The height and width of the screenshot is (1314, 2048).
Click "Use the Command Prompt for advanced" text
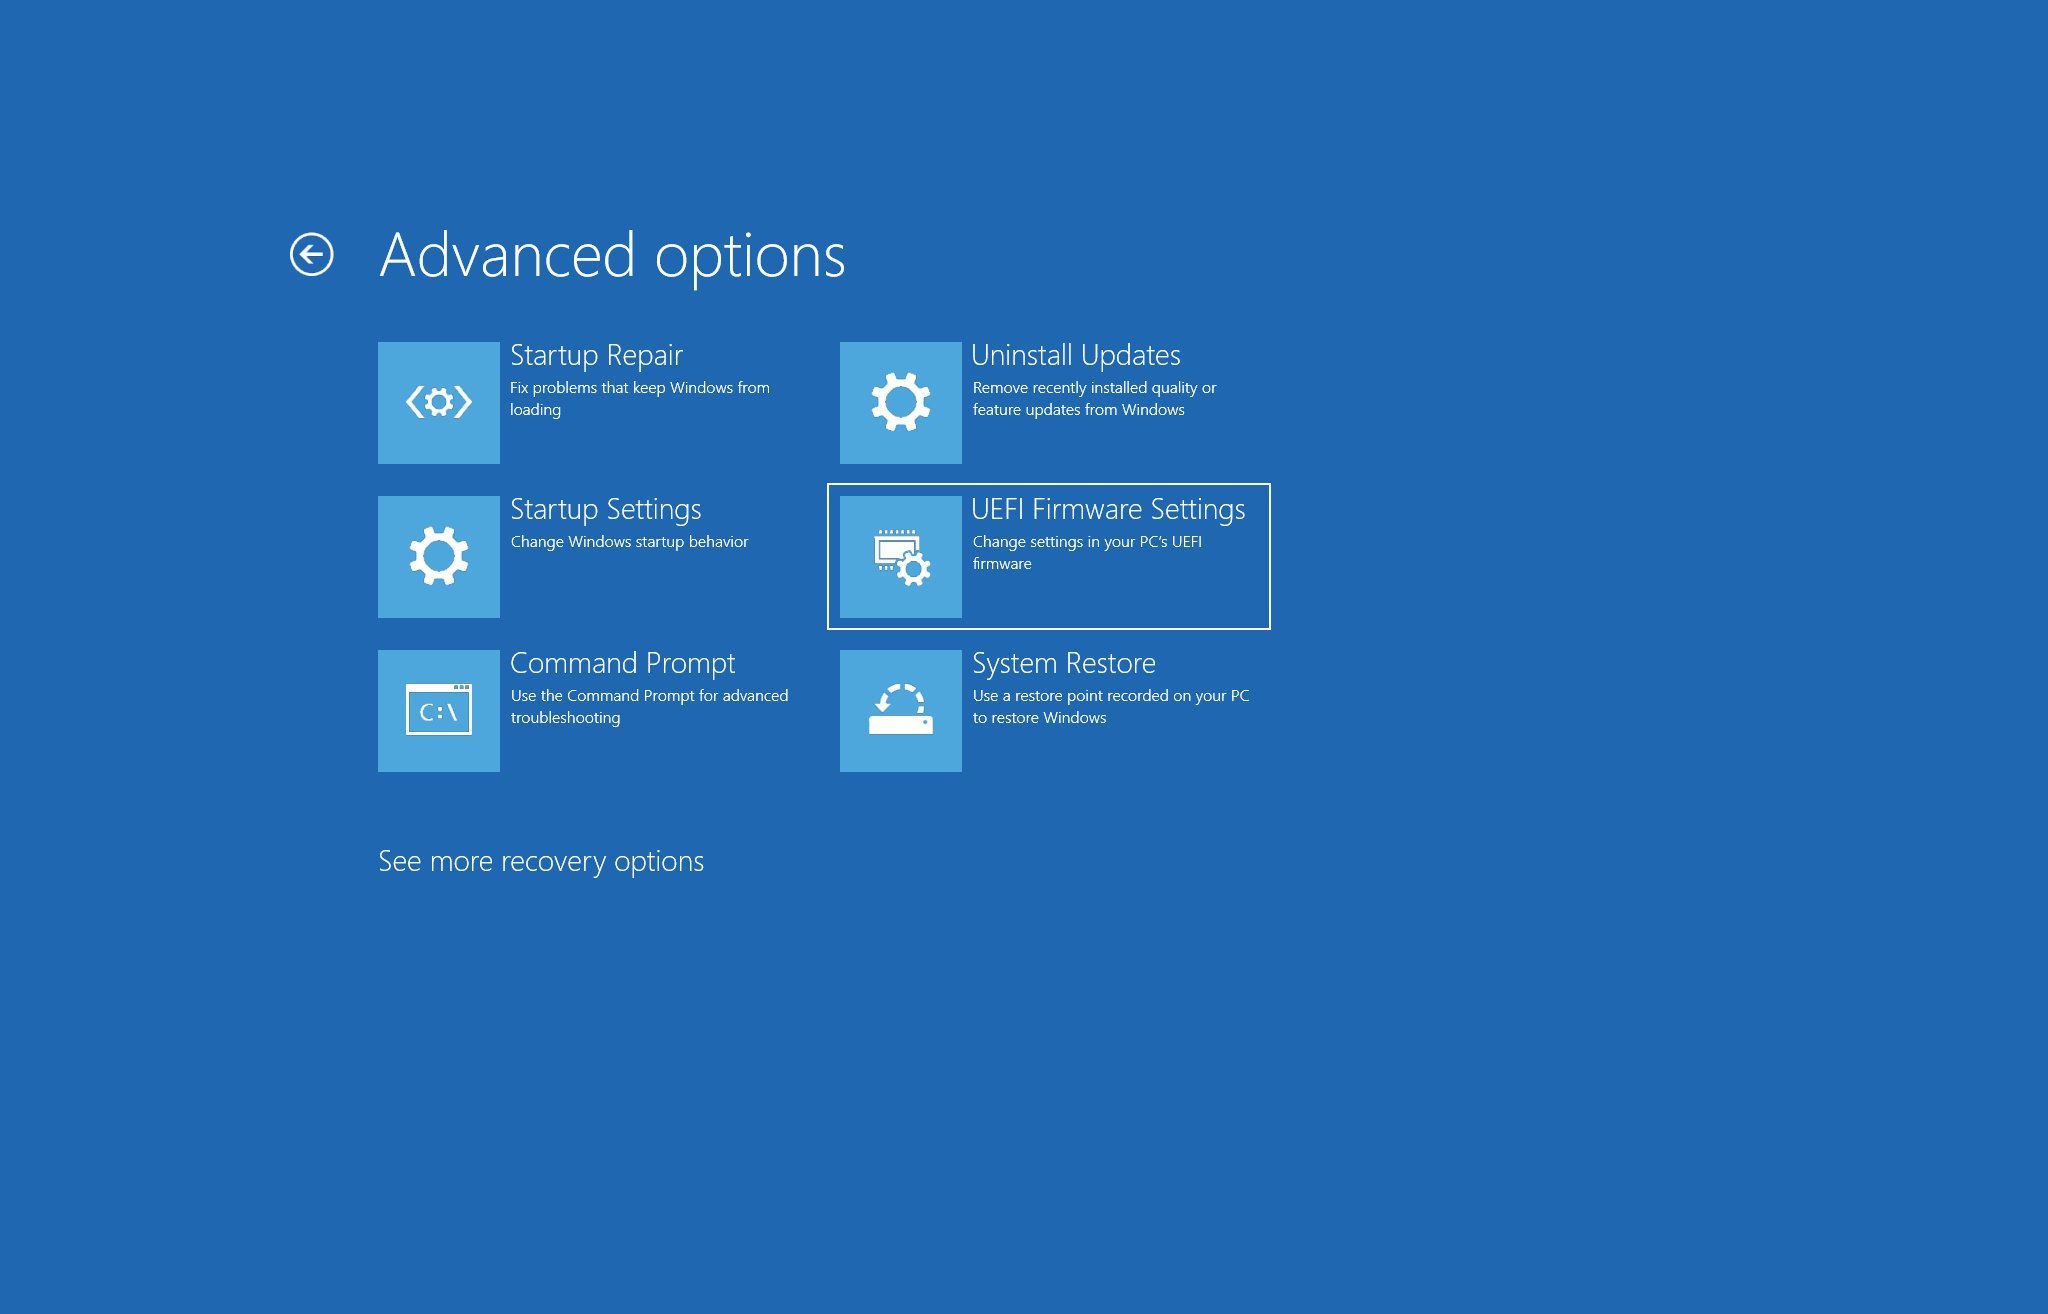[649, 696]
